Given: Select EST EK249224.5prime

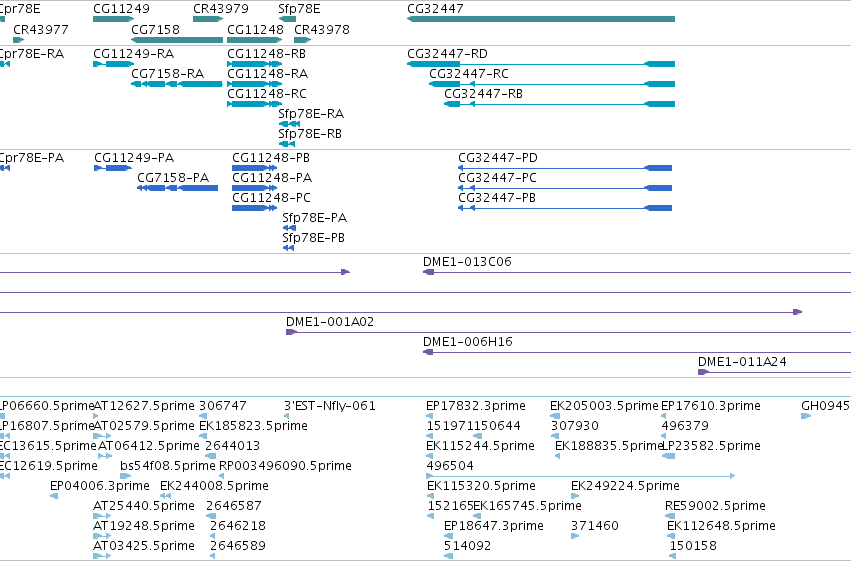Looking at the screenshot, I should 575,496.
